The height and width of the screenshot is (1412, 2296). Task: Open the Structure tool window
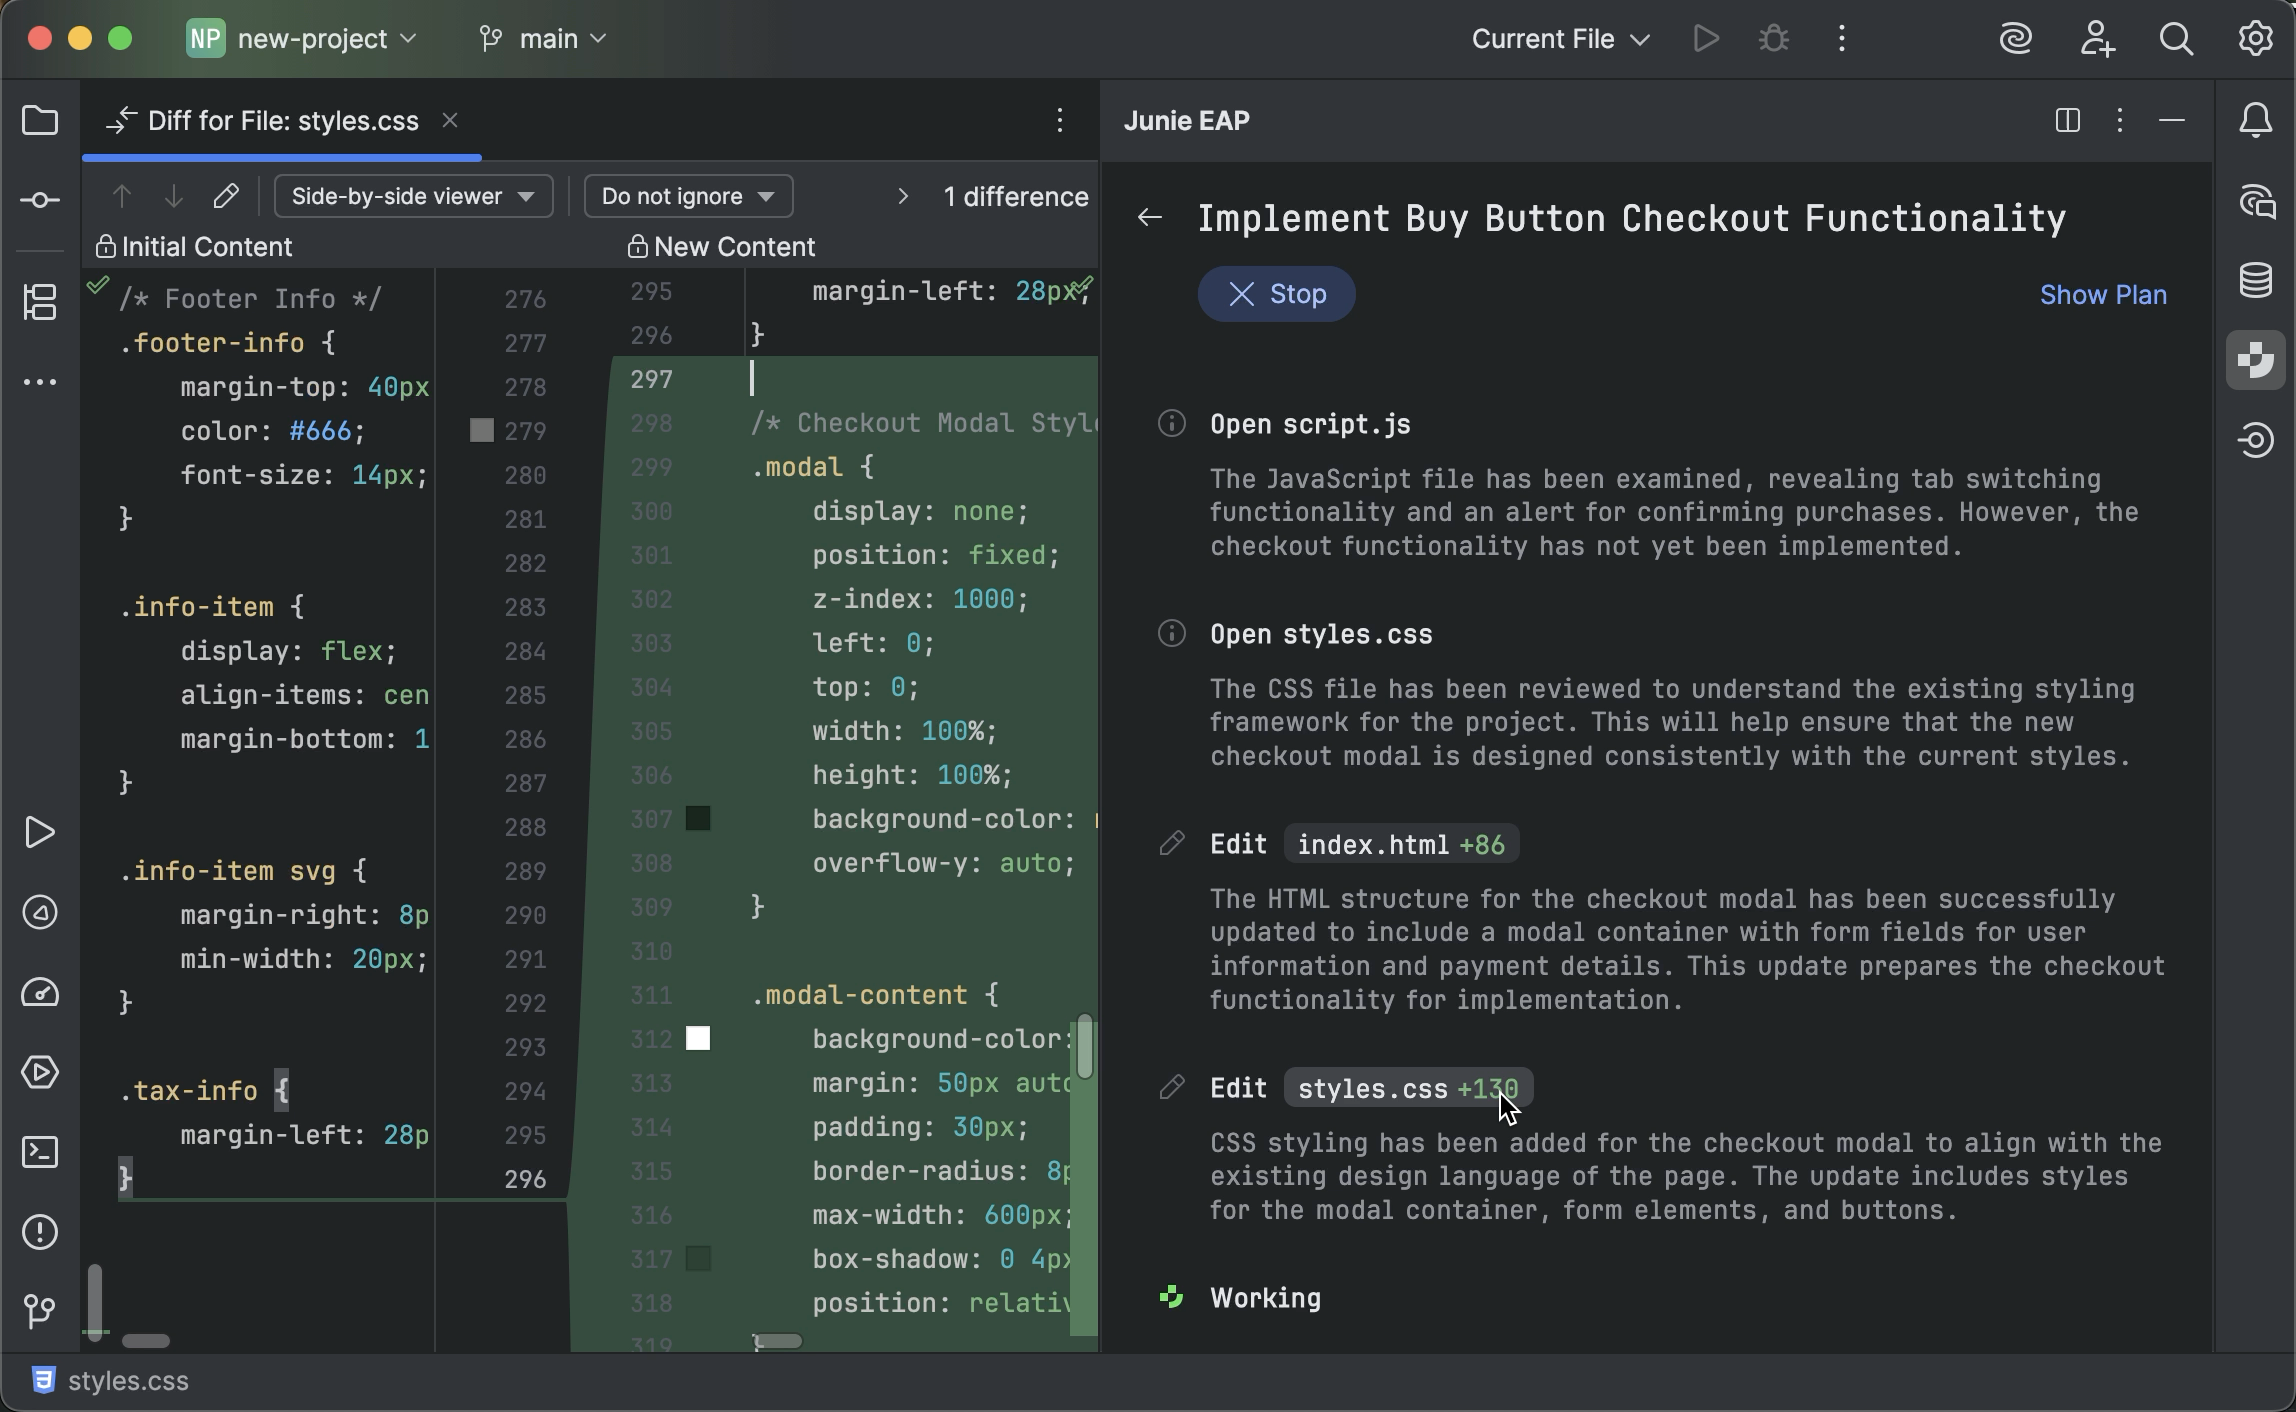pyautogui.click(x=40, y=302)
